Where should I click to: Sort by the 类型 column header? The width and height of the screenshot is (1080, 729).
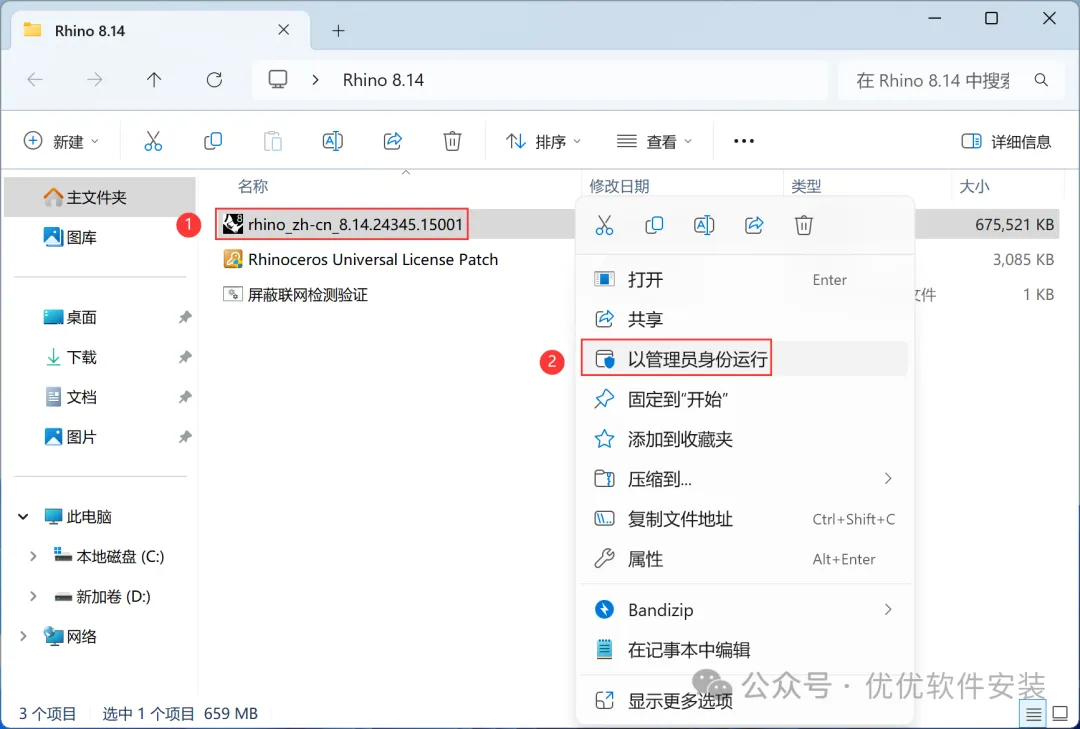pyautogui.click(x=806, y=186)
